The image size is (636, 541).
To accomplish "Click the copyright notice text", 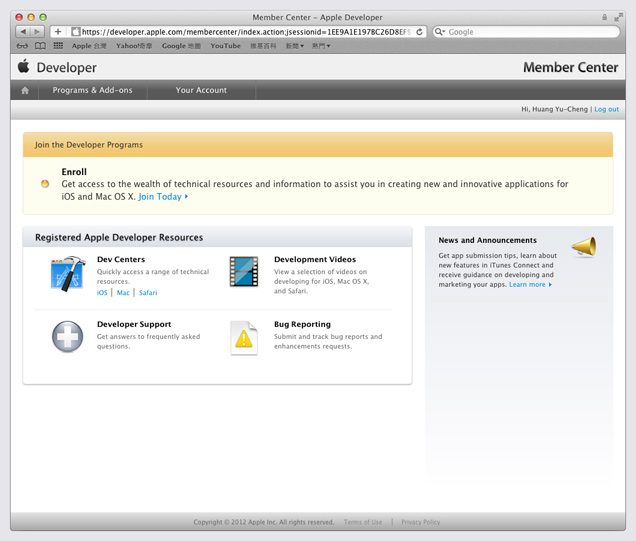I will click(x=264, y=522).
